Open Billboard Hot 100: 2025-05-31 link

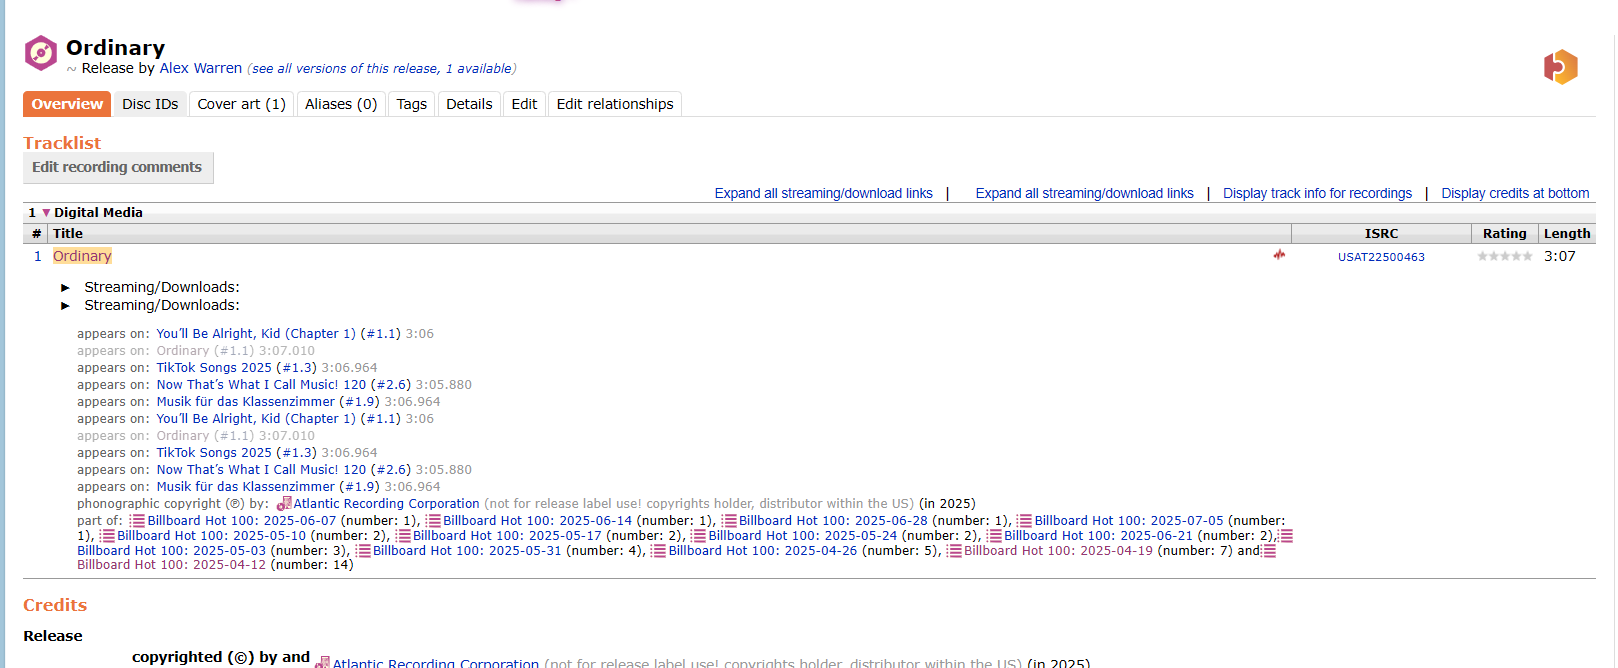click(x=467, y=551)
